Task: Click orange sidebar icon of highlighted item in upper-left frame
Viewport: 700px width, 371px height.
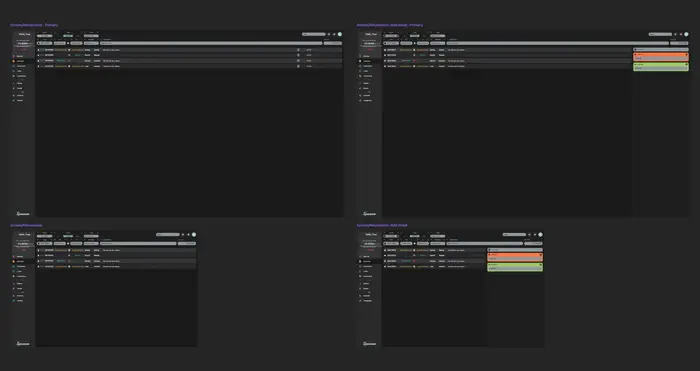Action: (x=14, y=61)
